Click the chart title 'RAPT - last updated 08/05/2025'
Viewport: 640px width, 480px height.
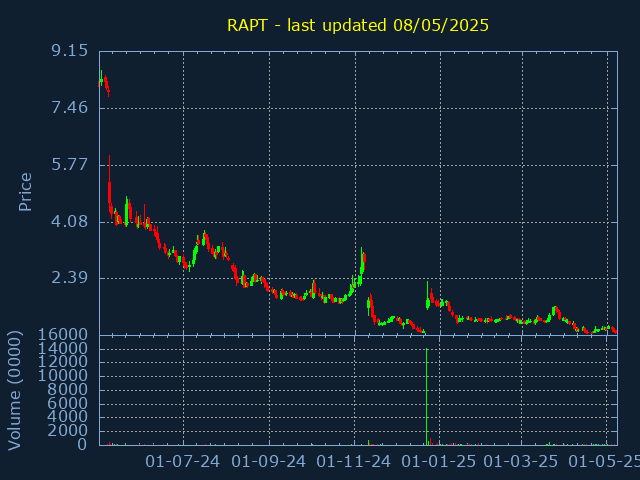[358, 25]
